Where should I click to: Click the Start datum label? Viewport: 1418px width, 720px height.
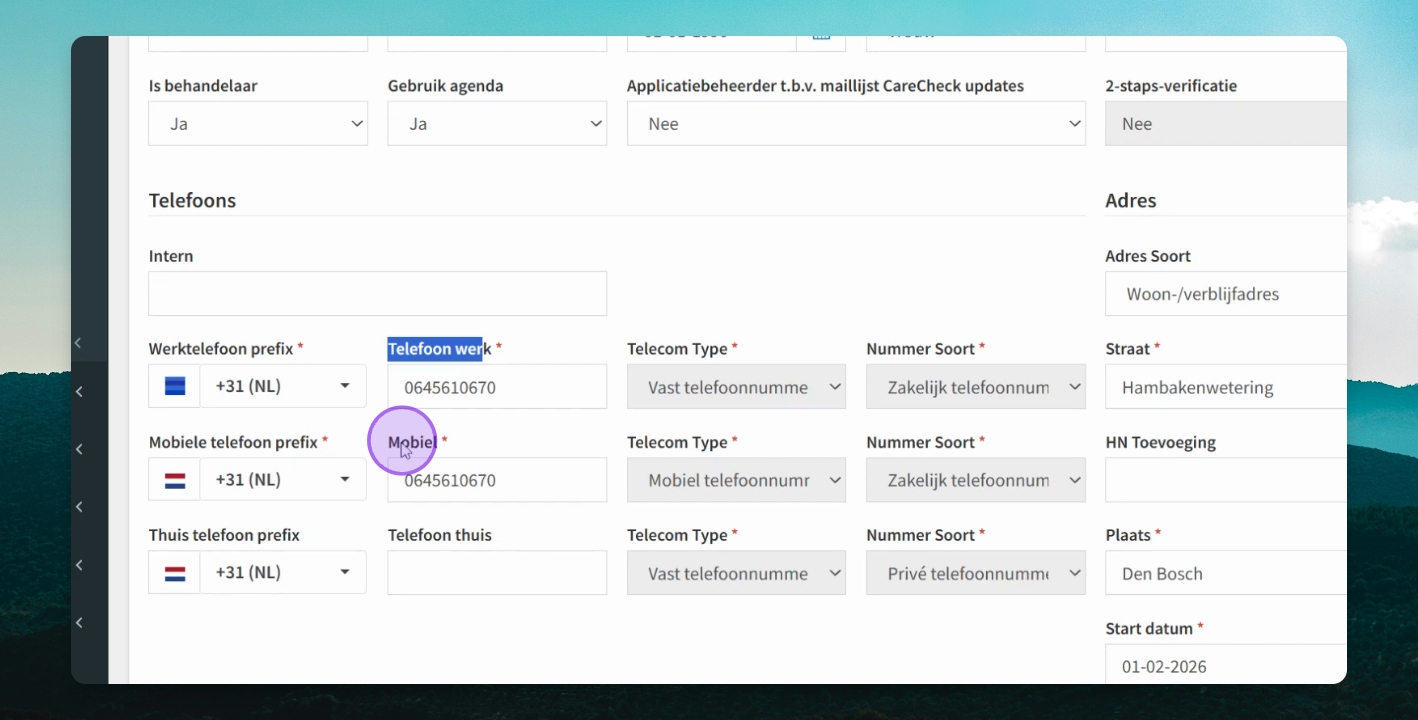[x=1150, y=628]
